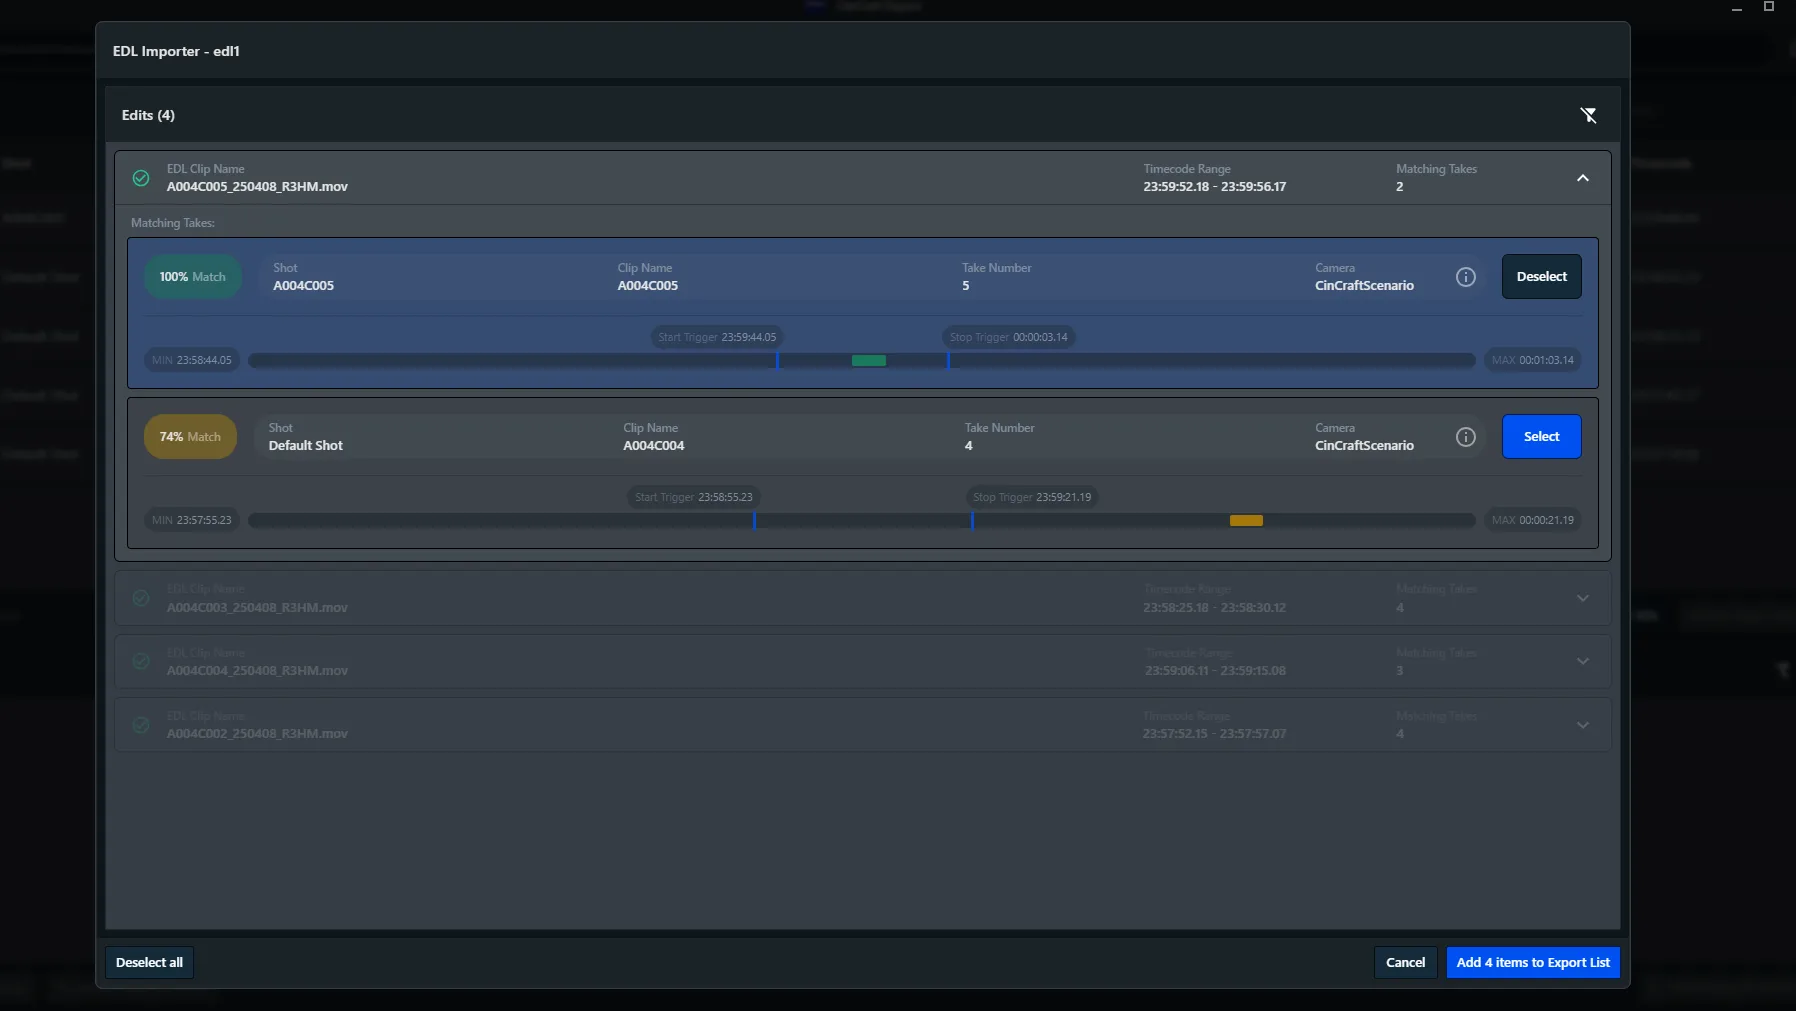Click Default Shot label in second take

point(305,446)
